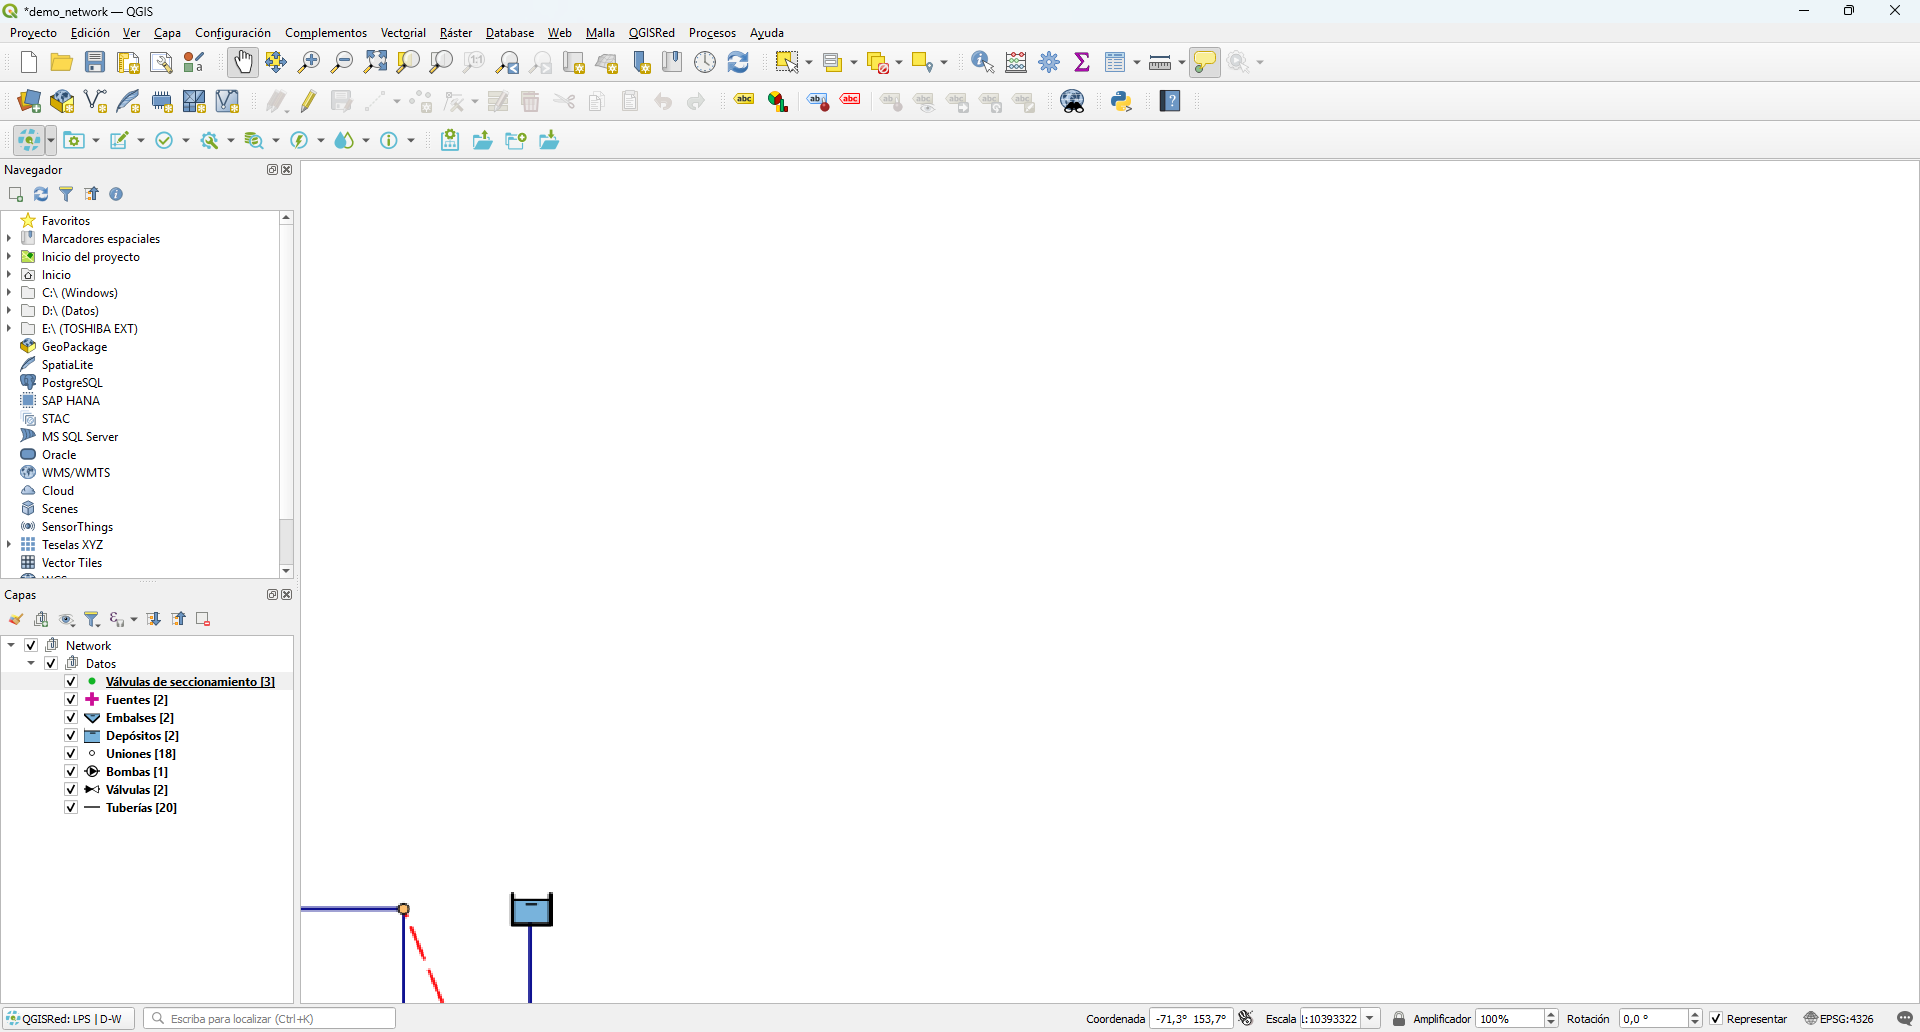Screen dimensions: 1920x1032
Task: Collapse the Network group
Action: point(11,646)
